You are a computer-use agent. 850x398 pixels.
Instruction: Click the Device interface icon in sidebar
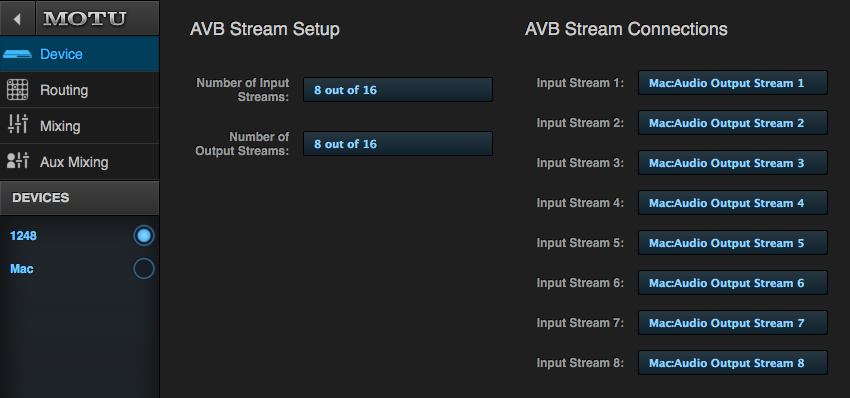point(17,54)
